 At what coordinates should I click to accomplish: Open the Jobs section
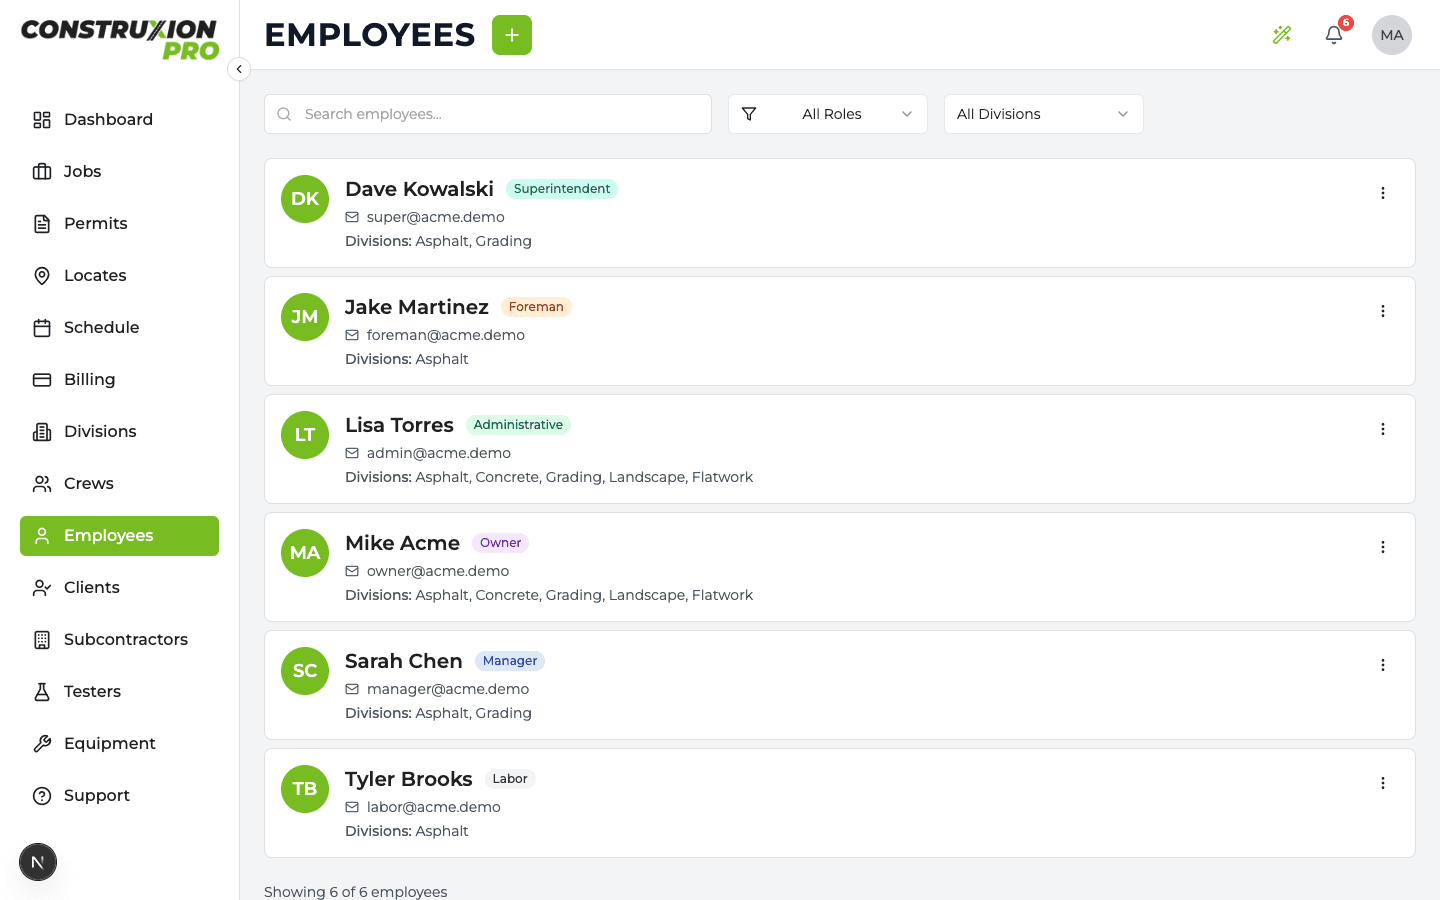click(119, 172)
